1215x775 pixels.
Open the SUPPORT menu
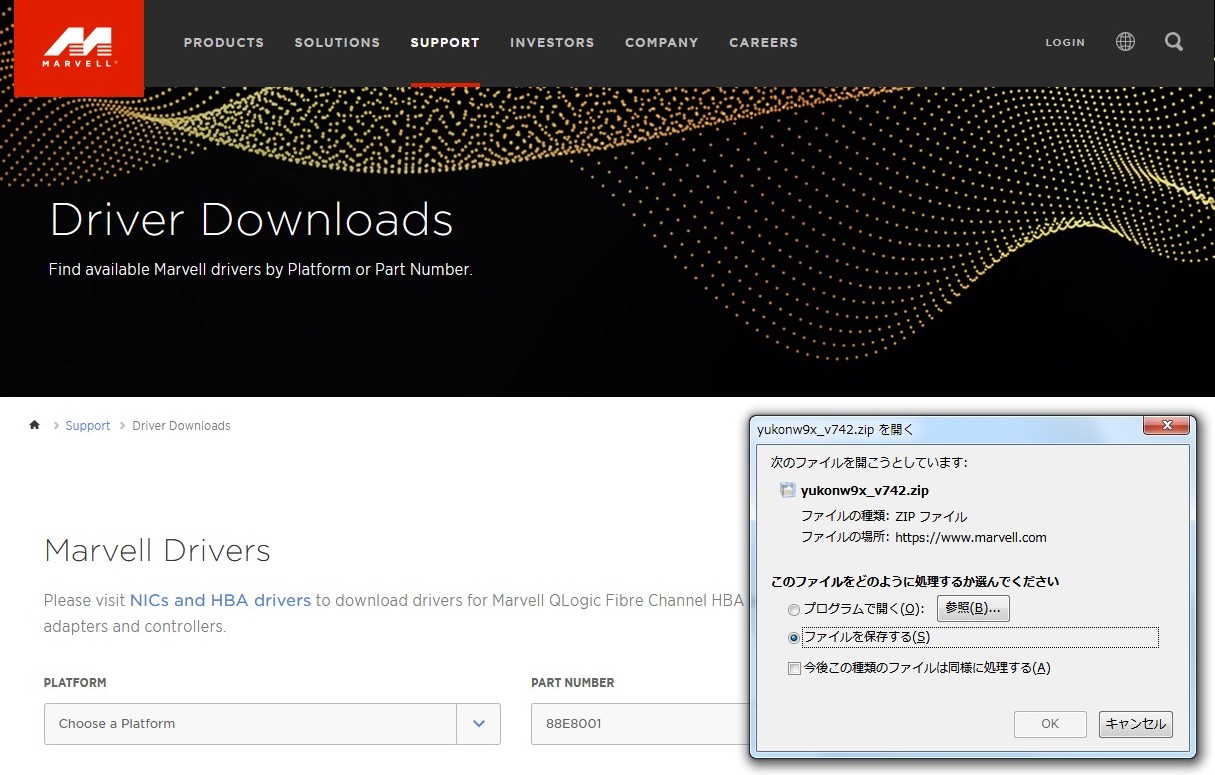pyautogui.click(x=445, y=42)
